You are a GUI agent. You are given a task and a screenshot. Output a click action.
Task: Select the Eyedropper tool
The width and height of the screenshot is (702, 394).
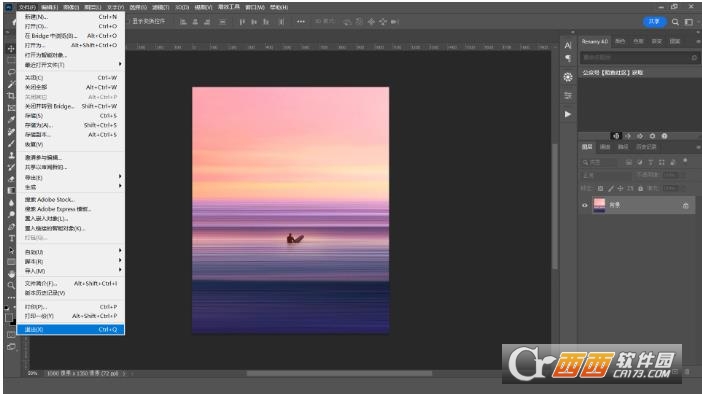pos(11,120)
